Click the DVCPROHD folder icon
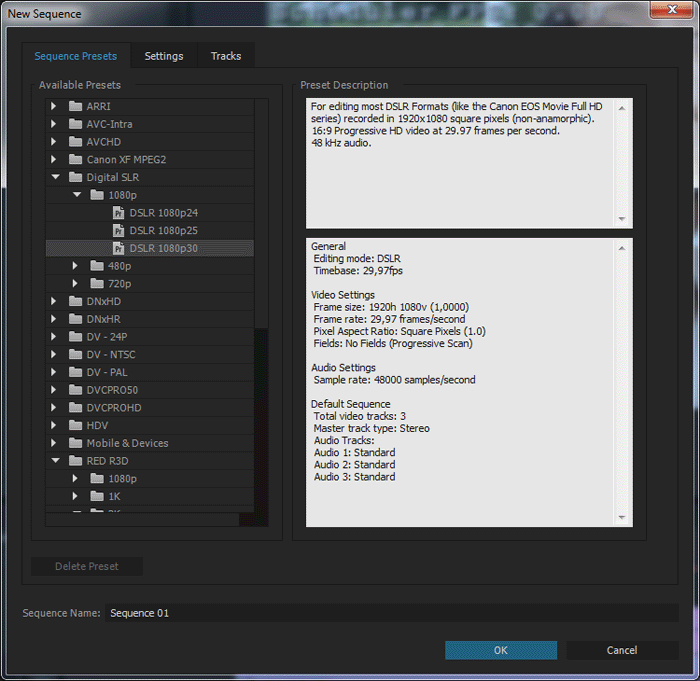700x681 pixels. click(75, 408)
